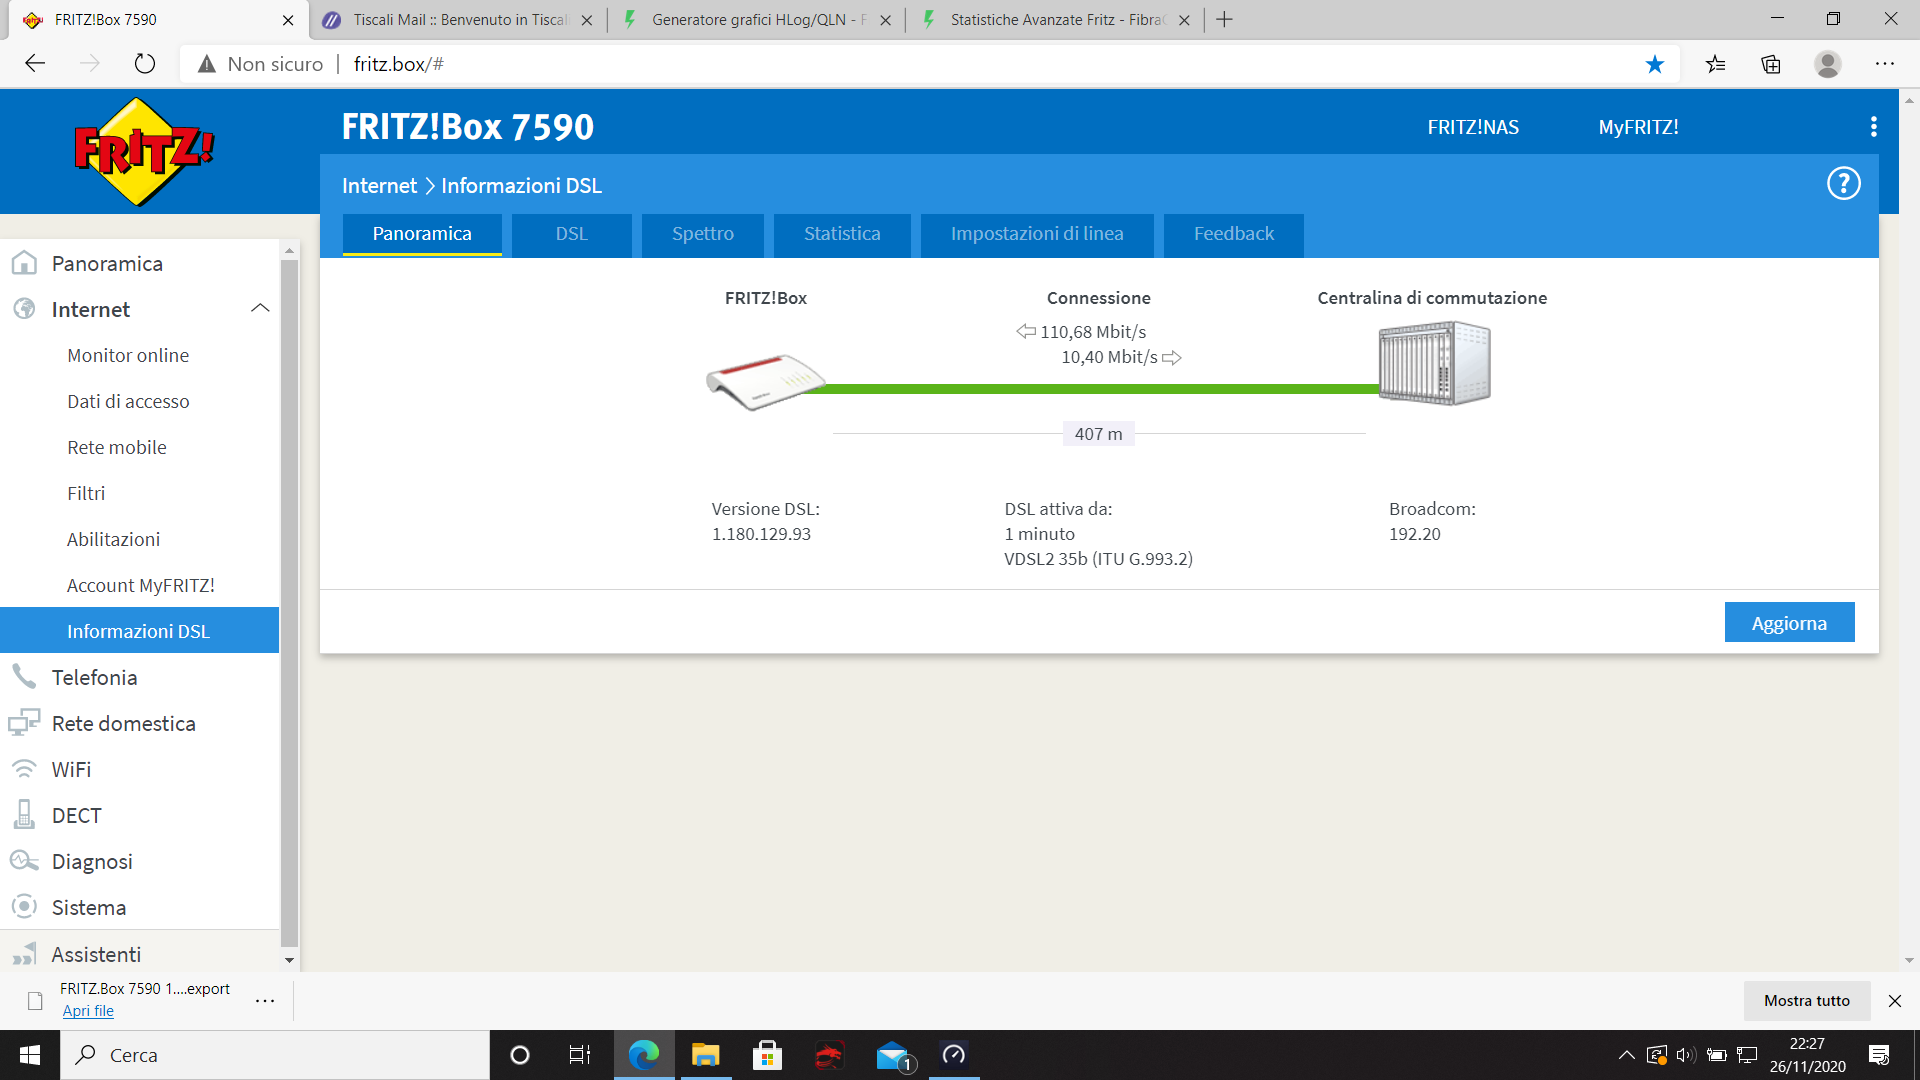Click the Internet globe icon in sidebar
The width and height of the screenshot is (1920, 1080).
[24, 309]
